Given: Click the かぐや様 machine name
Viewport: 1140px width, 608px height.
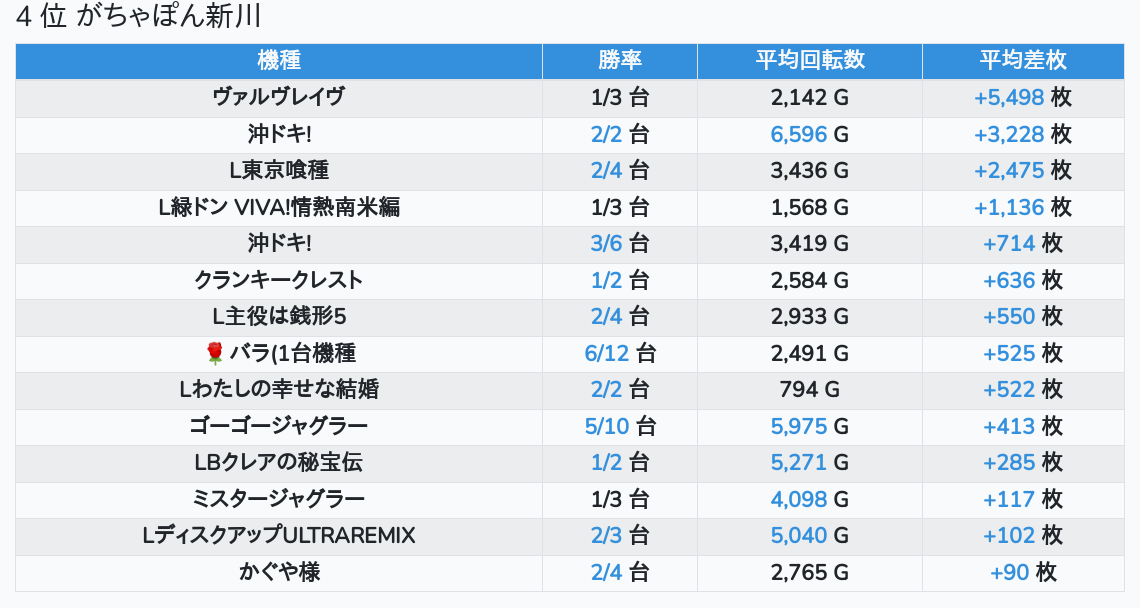Looking at the screenshot, I should [x=279, y=572].
